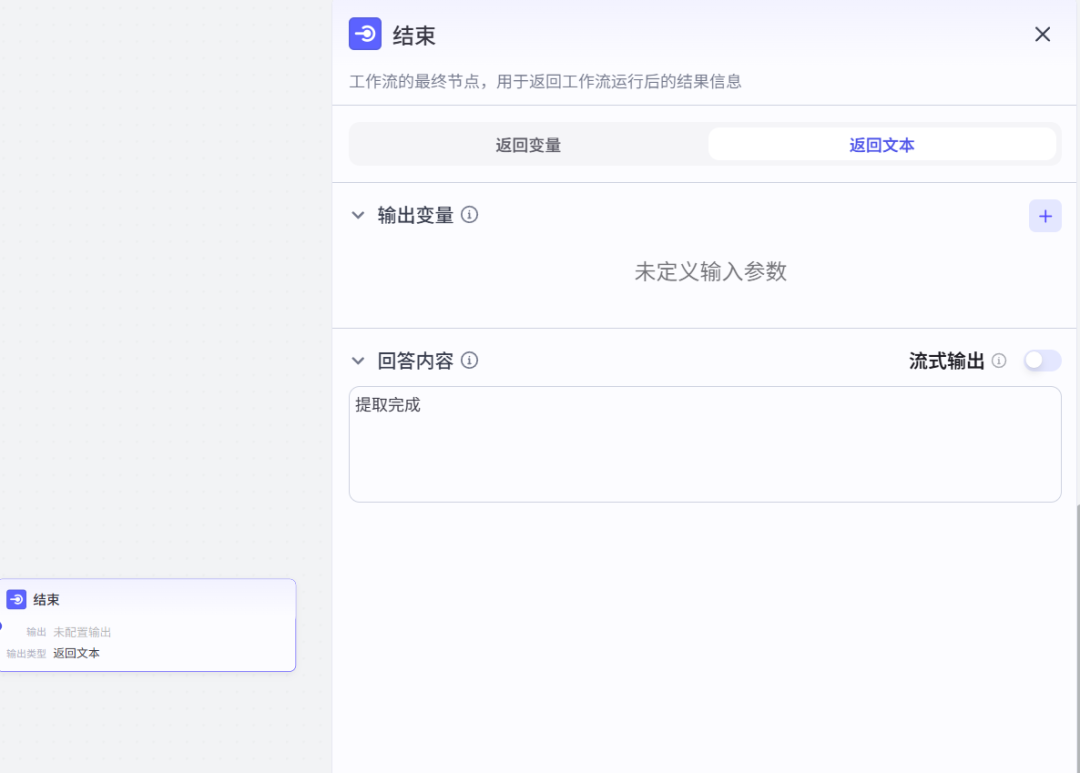Select the 返回文本 tab
Screen dimensions: 1080x773
click(x=882, y=145)
